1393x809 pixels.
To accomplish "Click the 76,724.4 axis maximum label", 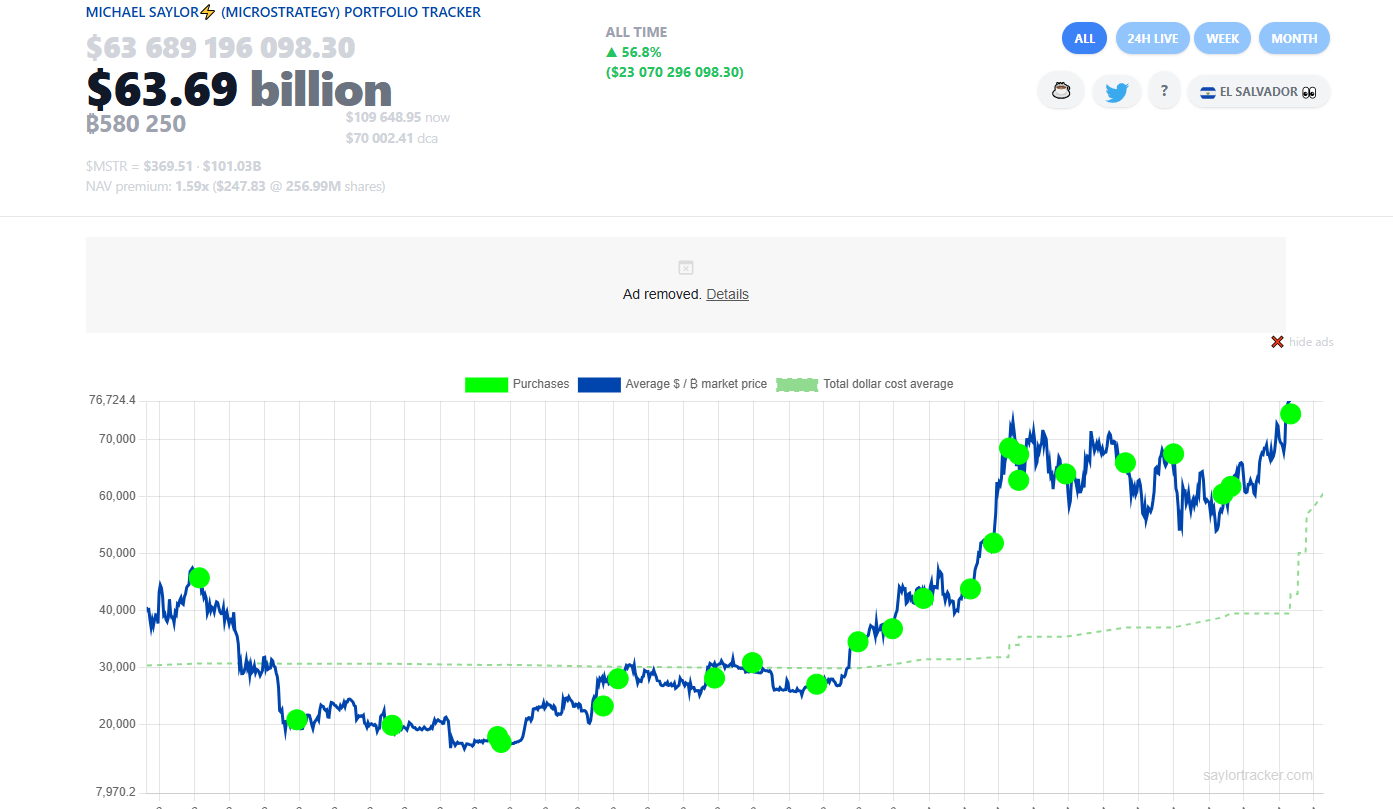I will pos(112,400).
